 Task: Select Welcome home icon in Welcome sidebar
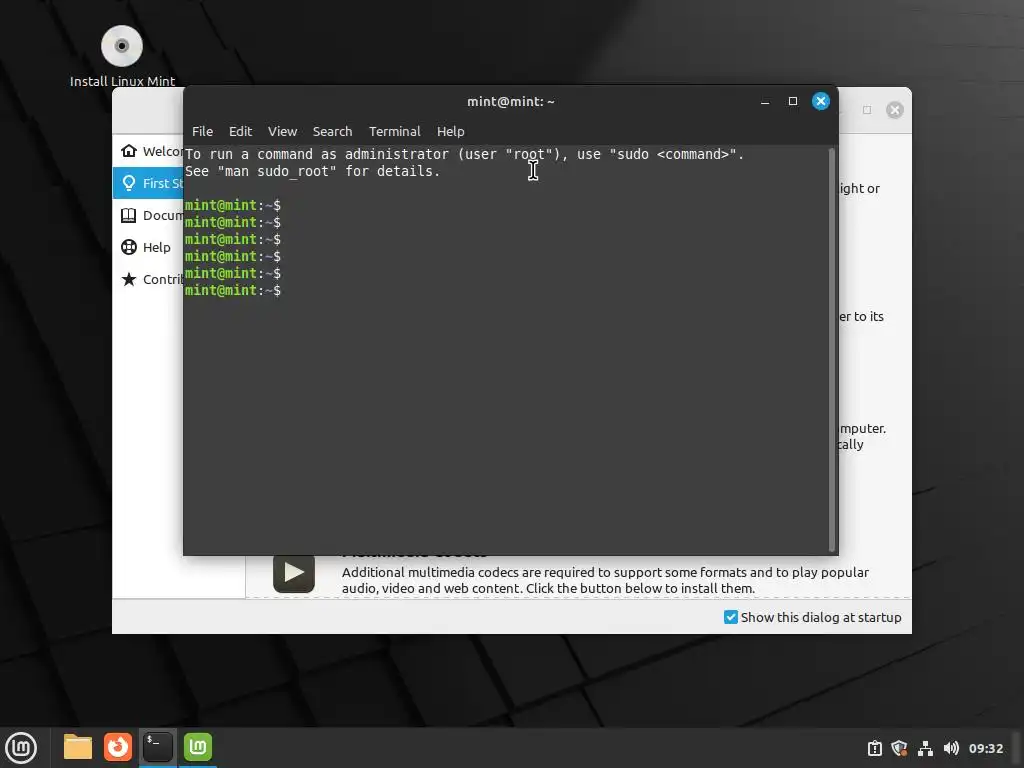tap(129, 151)
